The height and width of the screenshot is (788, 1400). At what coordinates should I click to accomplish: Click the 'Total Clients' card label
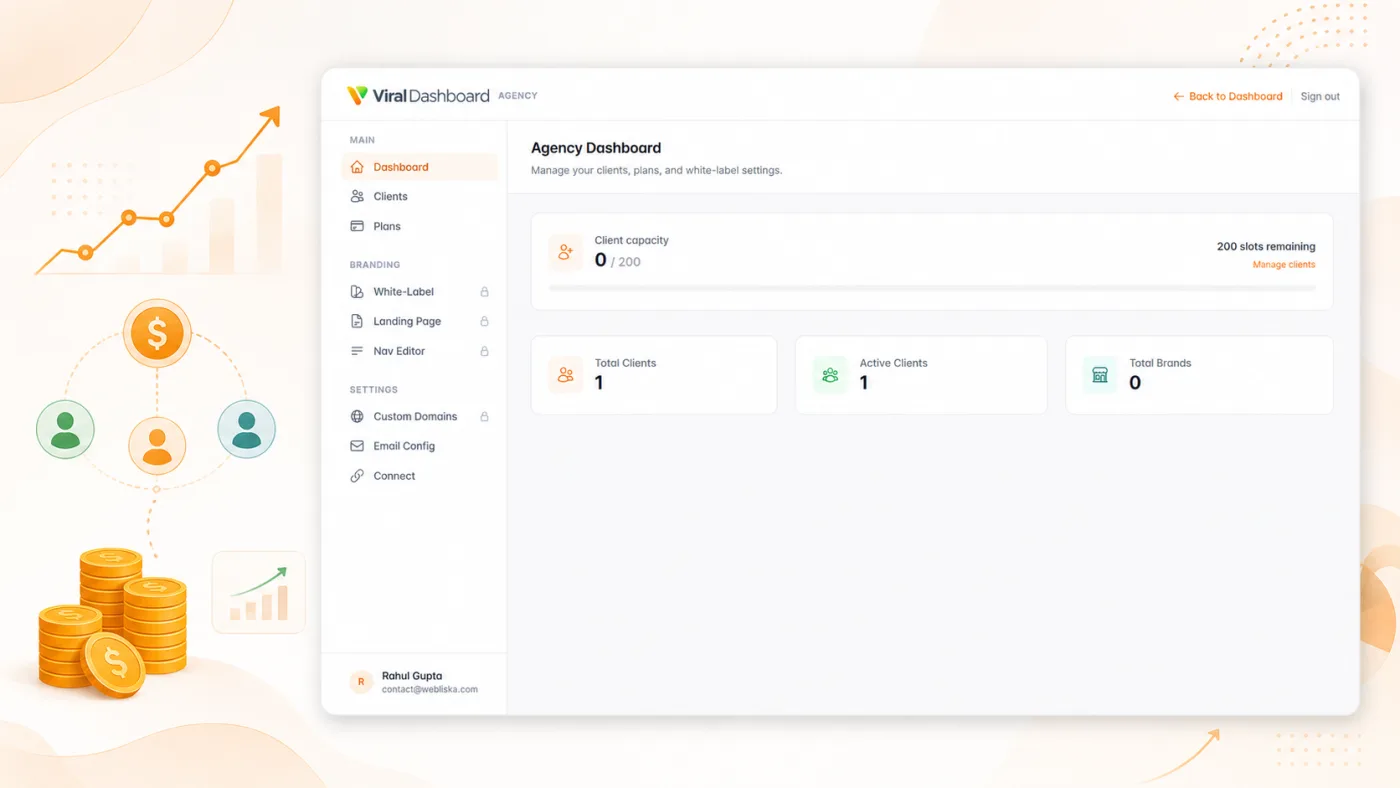tap(626, 363)
